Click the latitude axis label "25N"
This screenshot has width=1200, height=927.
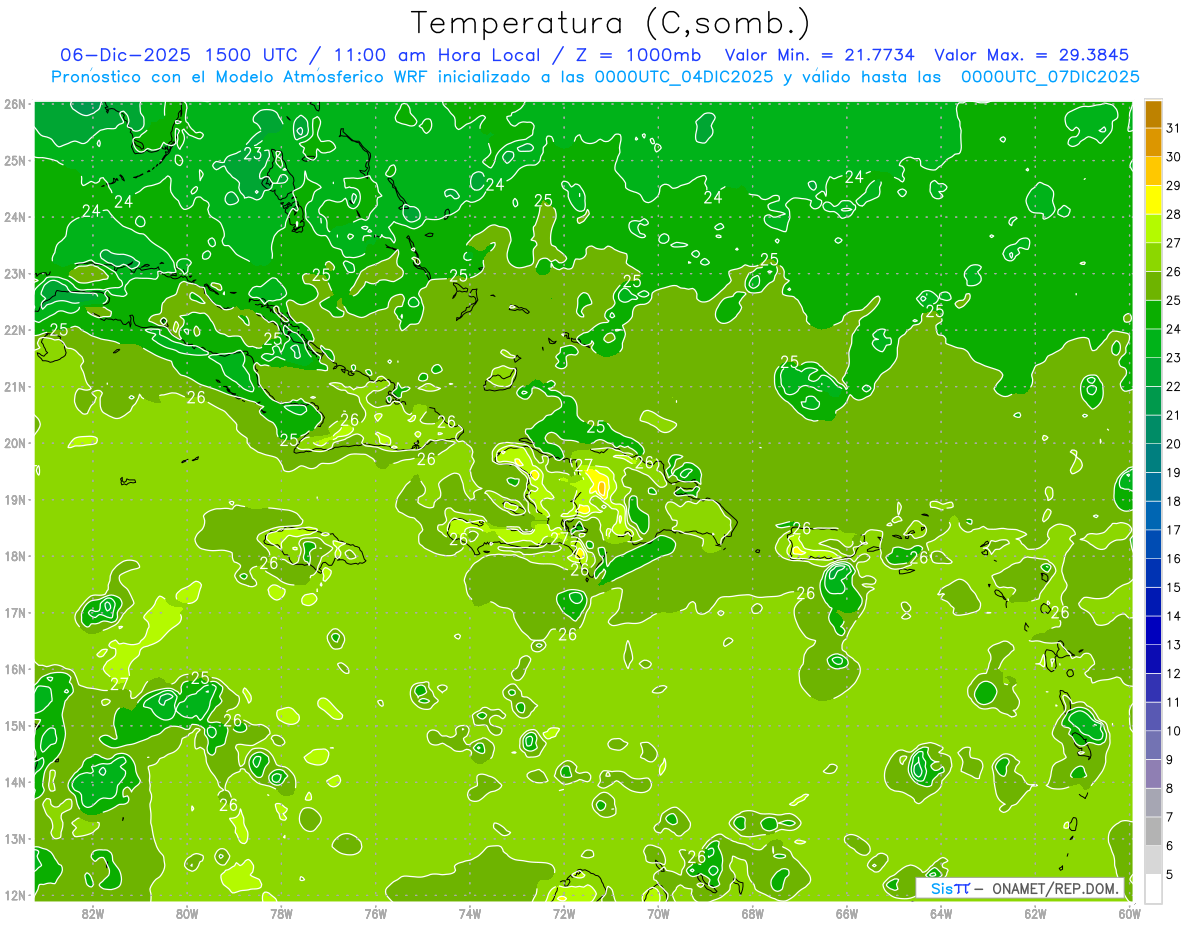(x=15, y=160)
